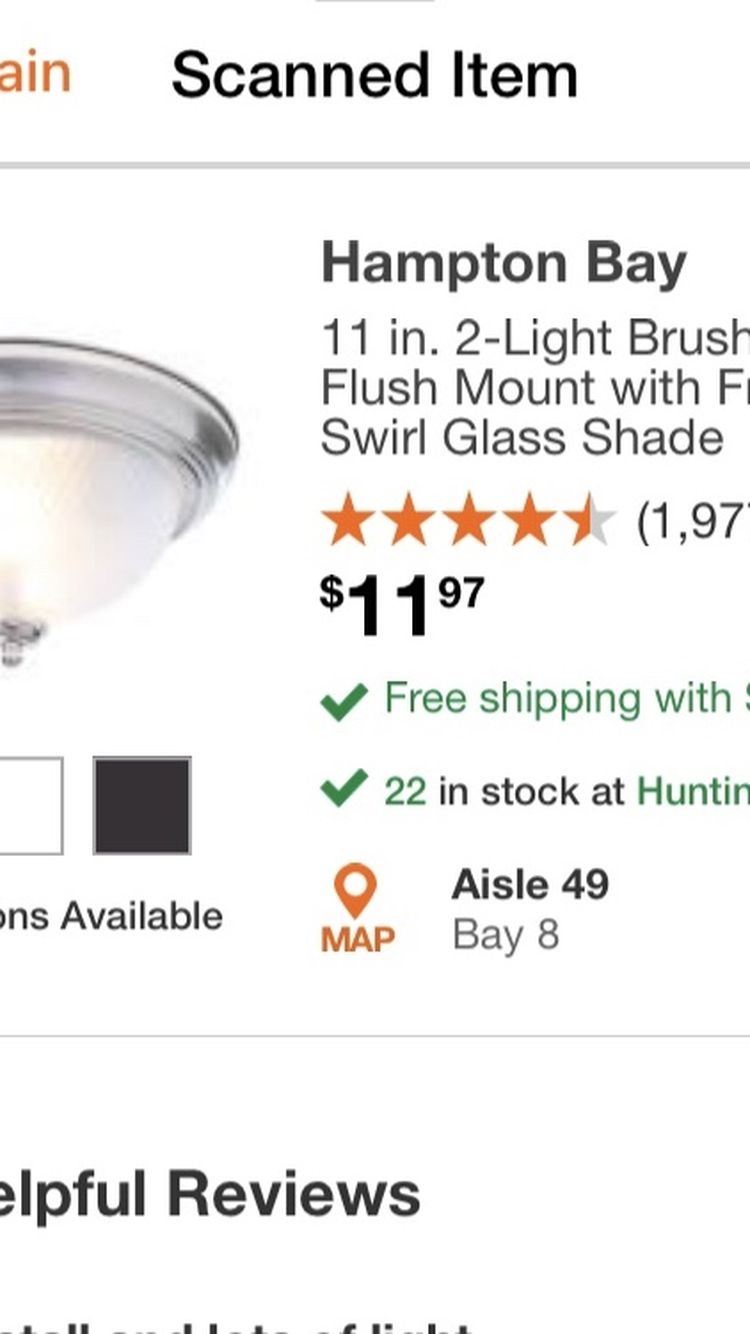Open the Swirl Glass Shade product title
This screenshot has height=1334, width=750.
pyautogui.click(x=535, y=388)
